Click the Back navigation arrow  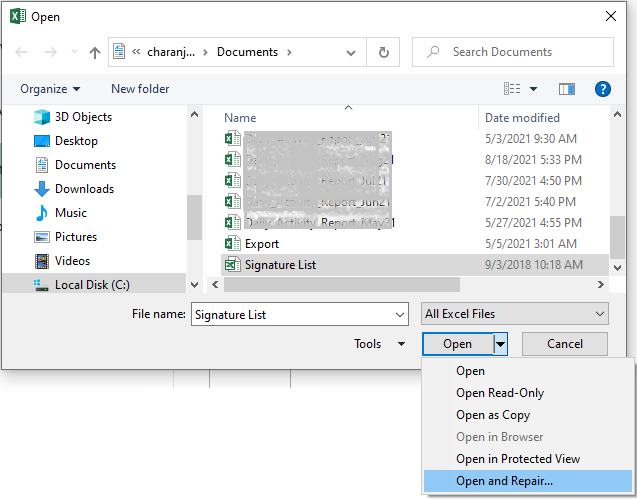click(21, 52)
